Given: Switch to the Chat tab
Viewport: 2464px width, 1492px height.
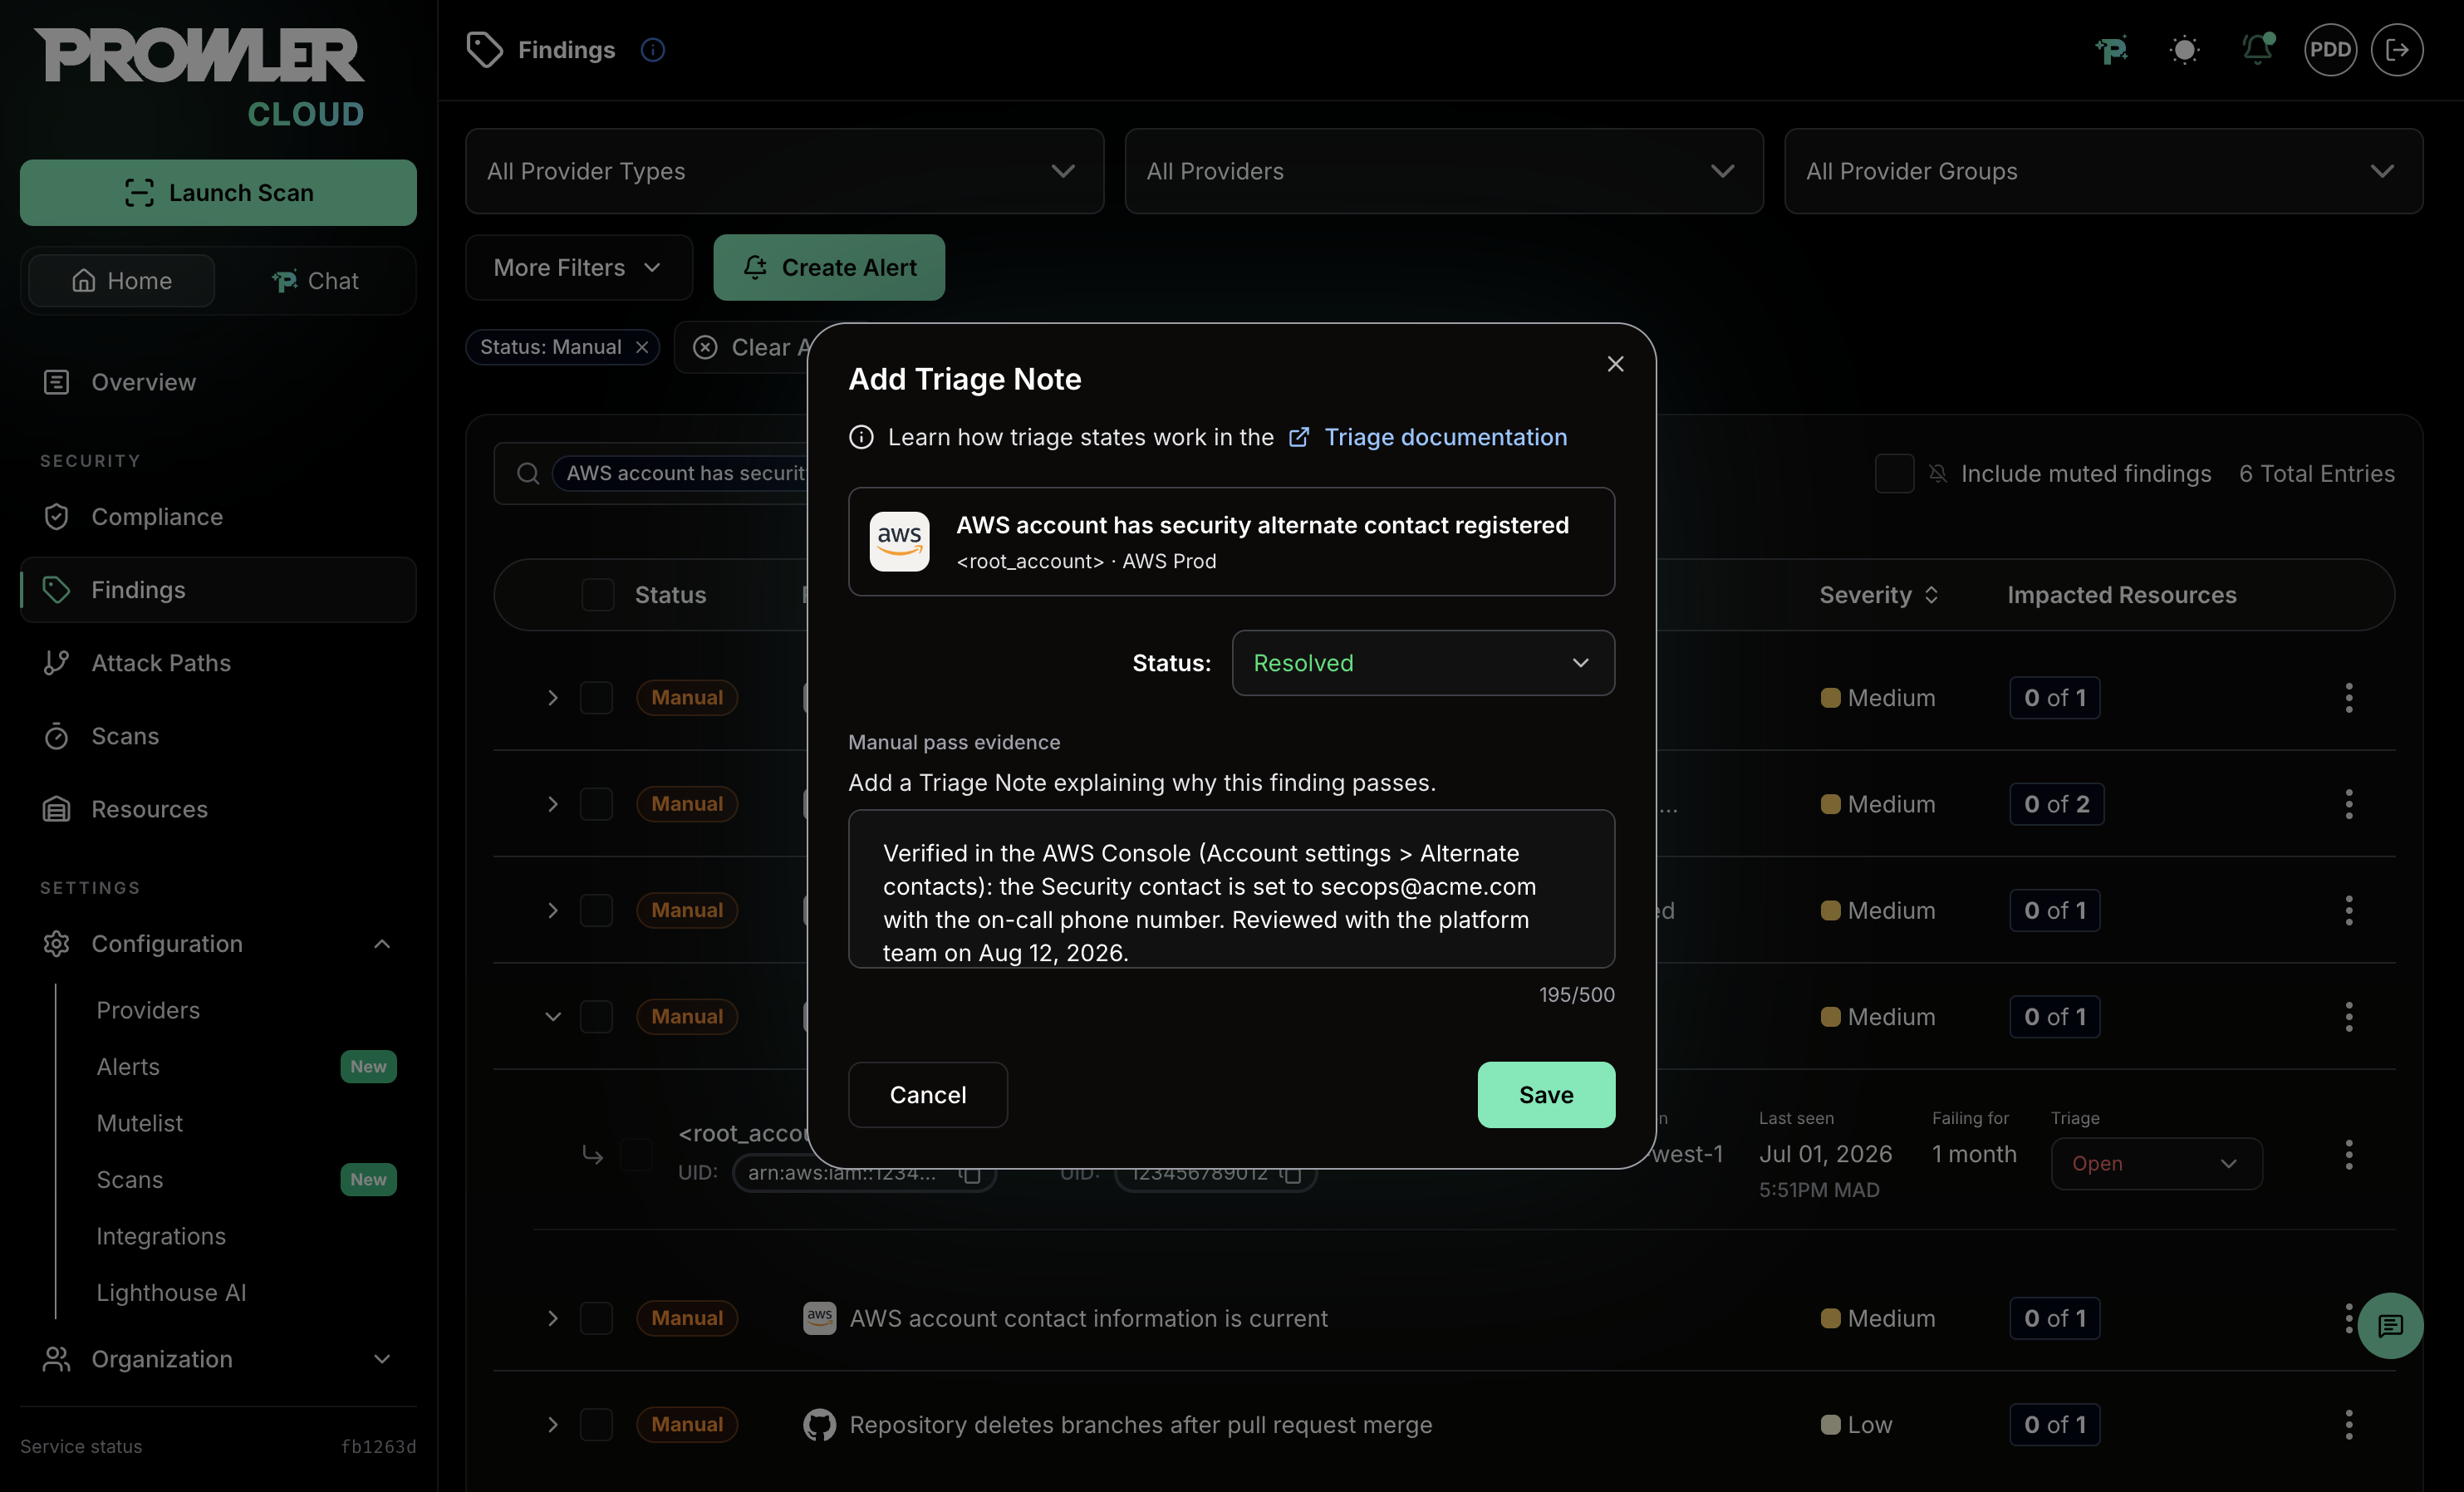Looking at the screenshot, I should pyautogui.click(x=315, y=281).
